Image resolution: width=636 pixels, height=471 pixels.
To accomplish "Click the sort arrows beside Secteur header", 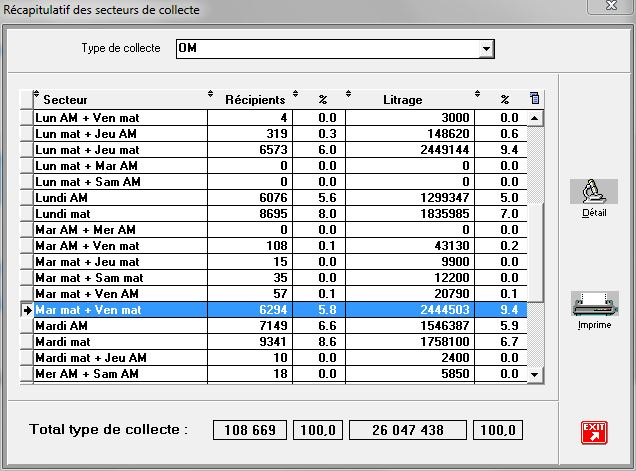I will pyautogui.click(x=37, y=96).
